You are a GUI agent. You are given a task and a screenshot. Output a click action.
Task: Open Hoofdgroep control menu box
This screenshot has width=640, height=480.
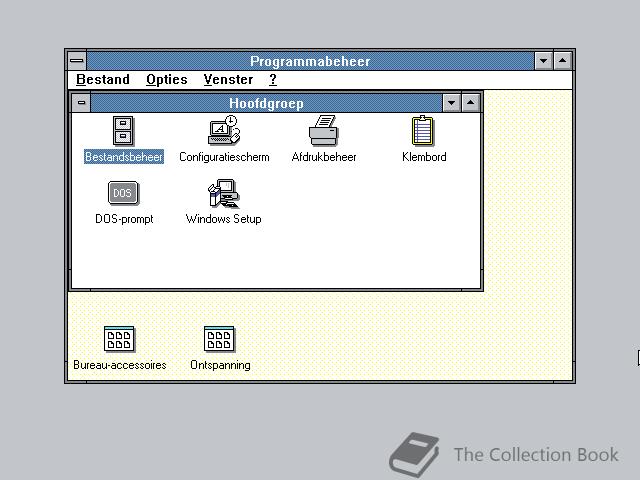click(x=81, y=103)
